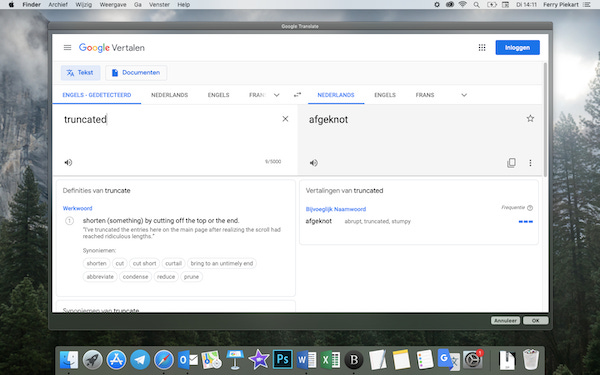Open the Apple menu
Viewport: 600px width, 375px height.
(11, 5)
